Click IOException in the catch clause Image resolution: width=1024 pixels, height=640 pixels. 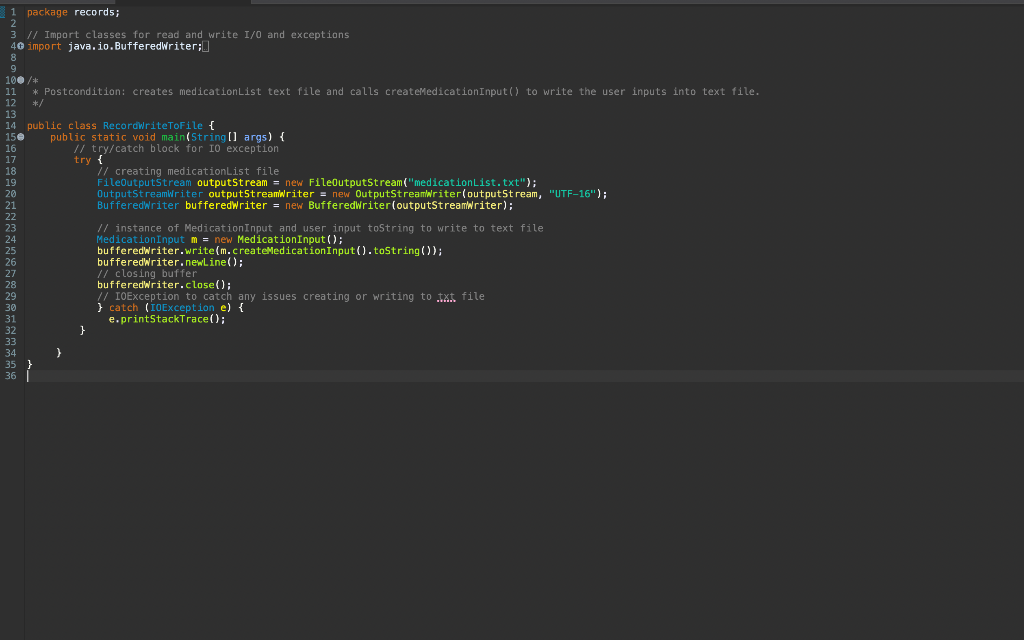click(x=183, y=307)
